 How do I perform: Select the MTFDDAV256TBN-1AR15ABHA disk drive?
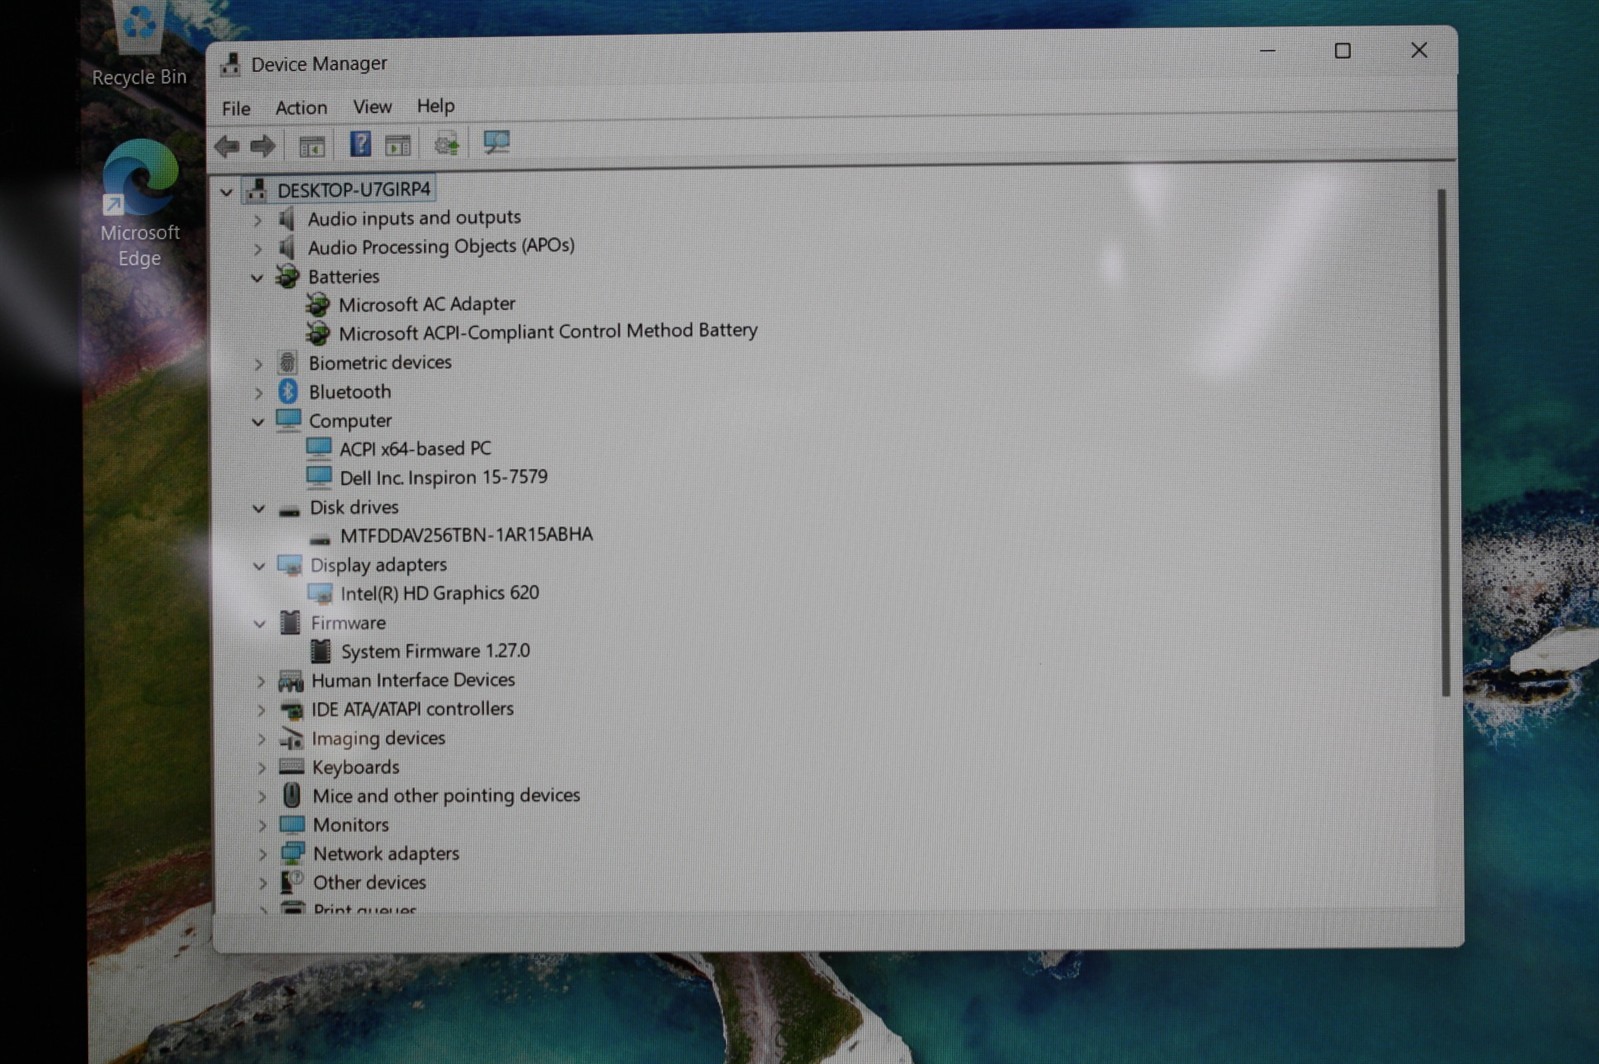click(x=466, y=535)
